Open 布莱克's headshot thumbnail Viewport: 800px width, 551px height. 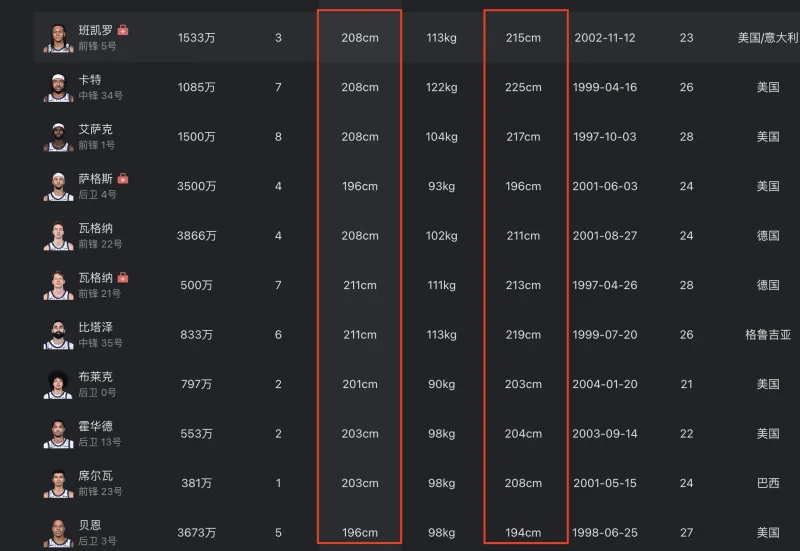click(x=59, y=384)
